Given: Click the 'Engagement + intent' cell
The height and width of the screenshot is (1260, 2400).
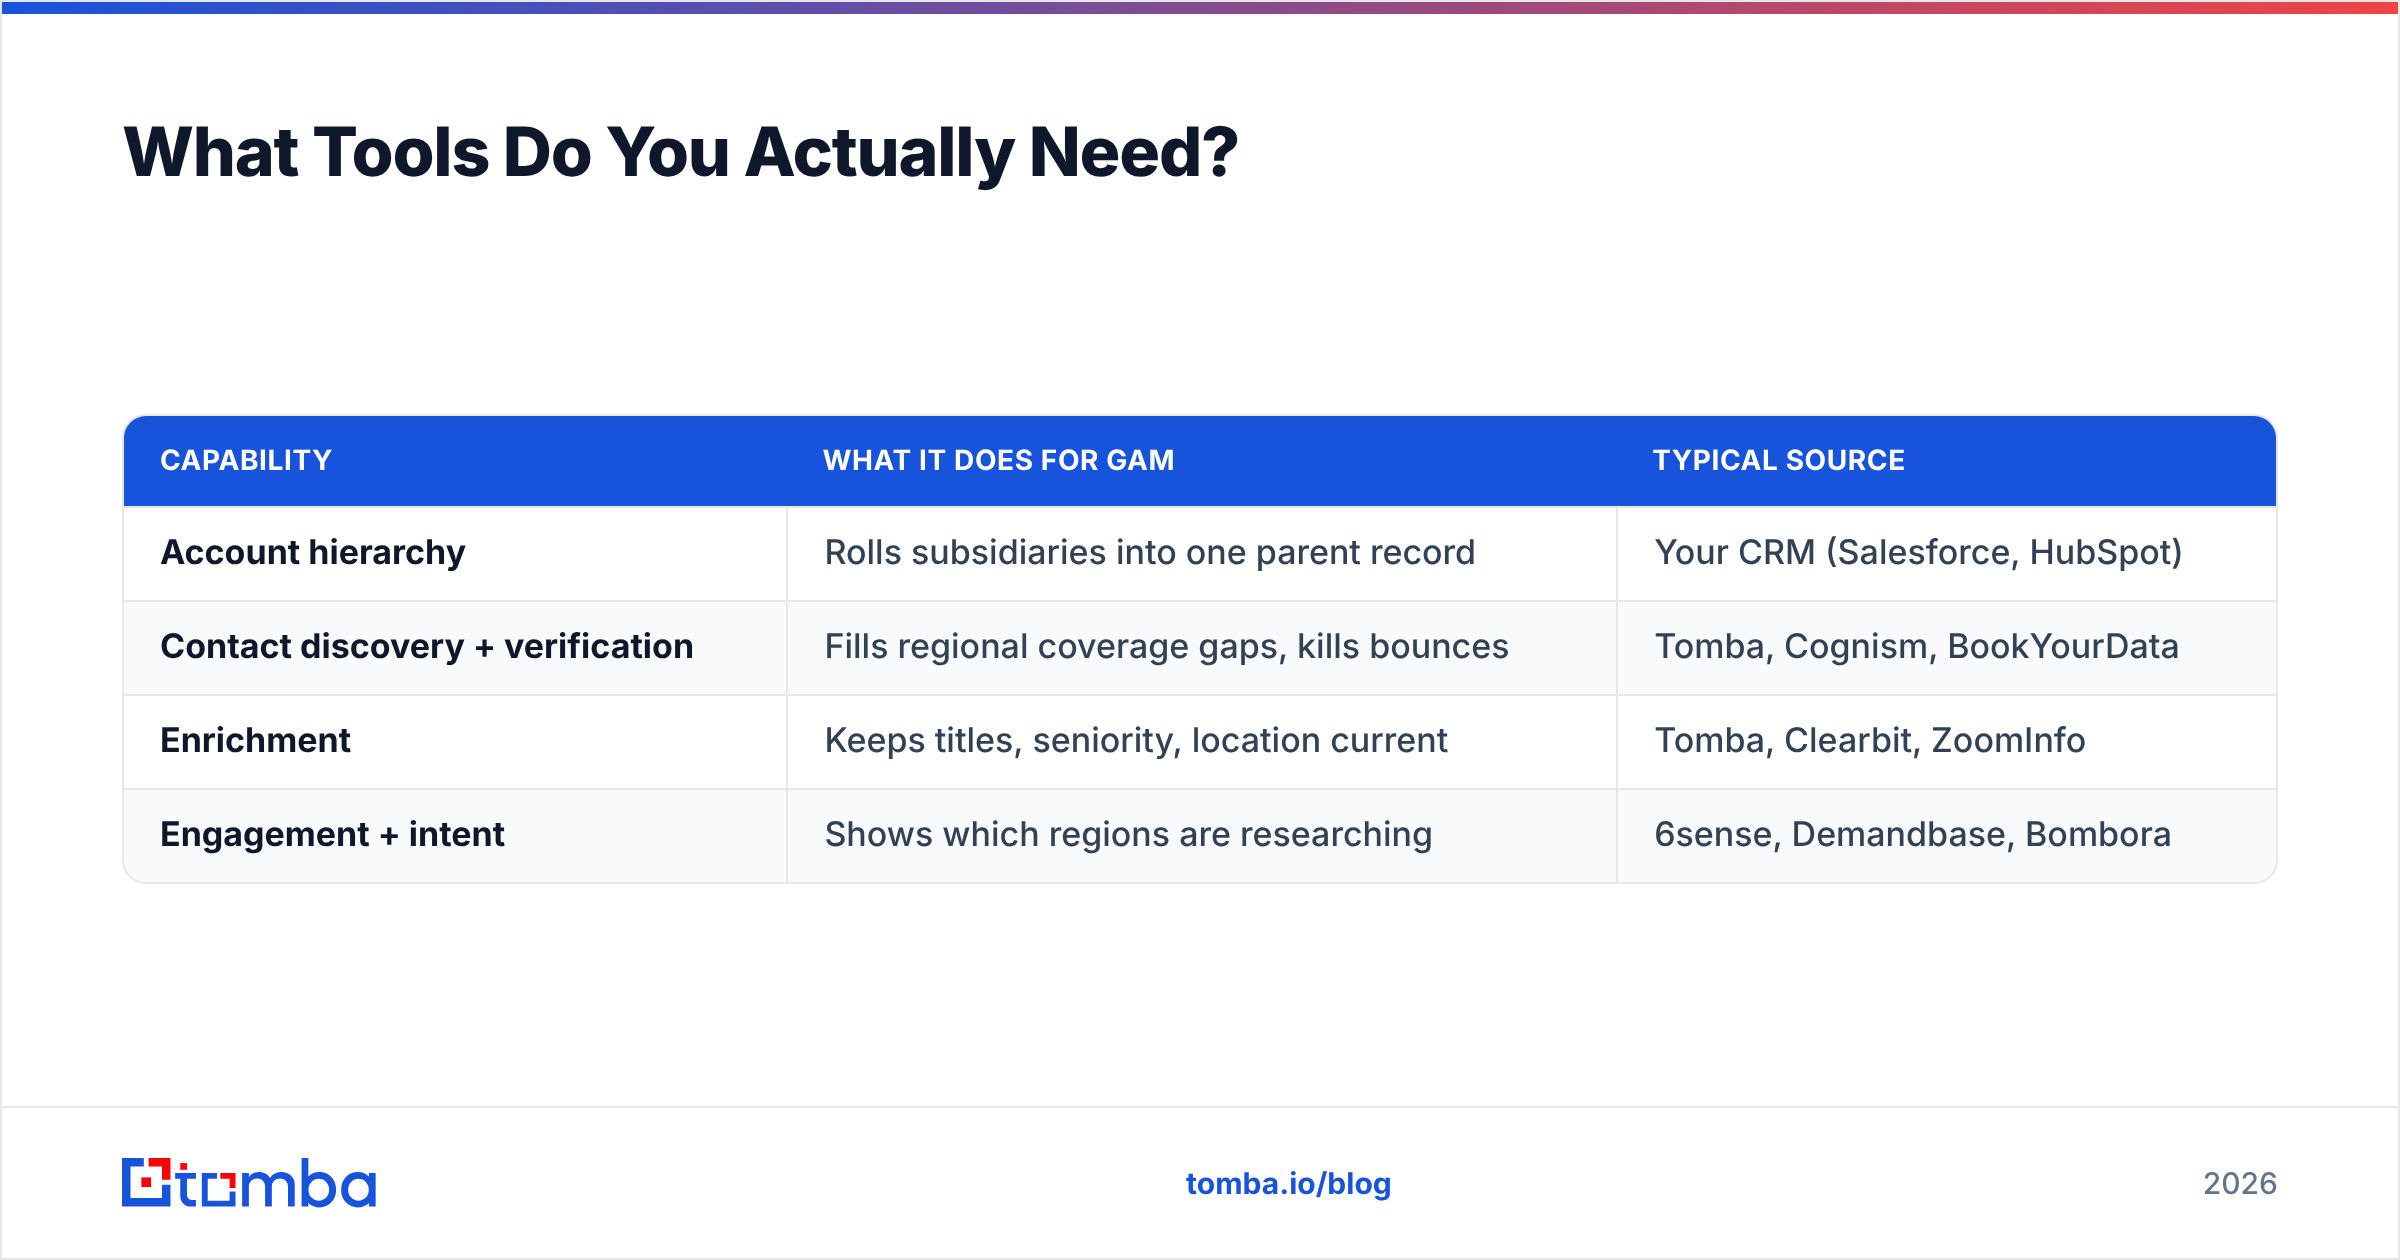Looking at the screenshot, I should click(x=455, y=835).
